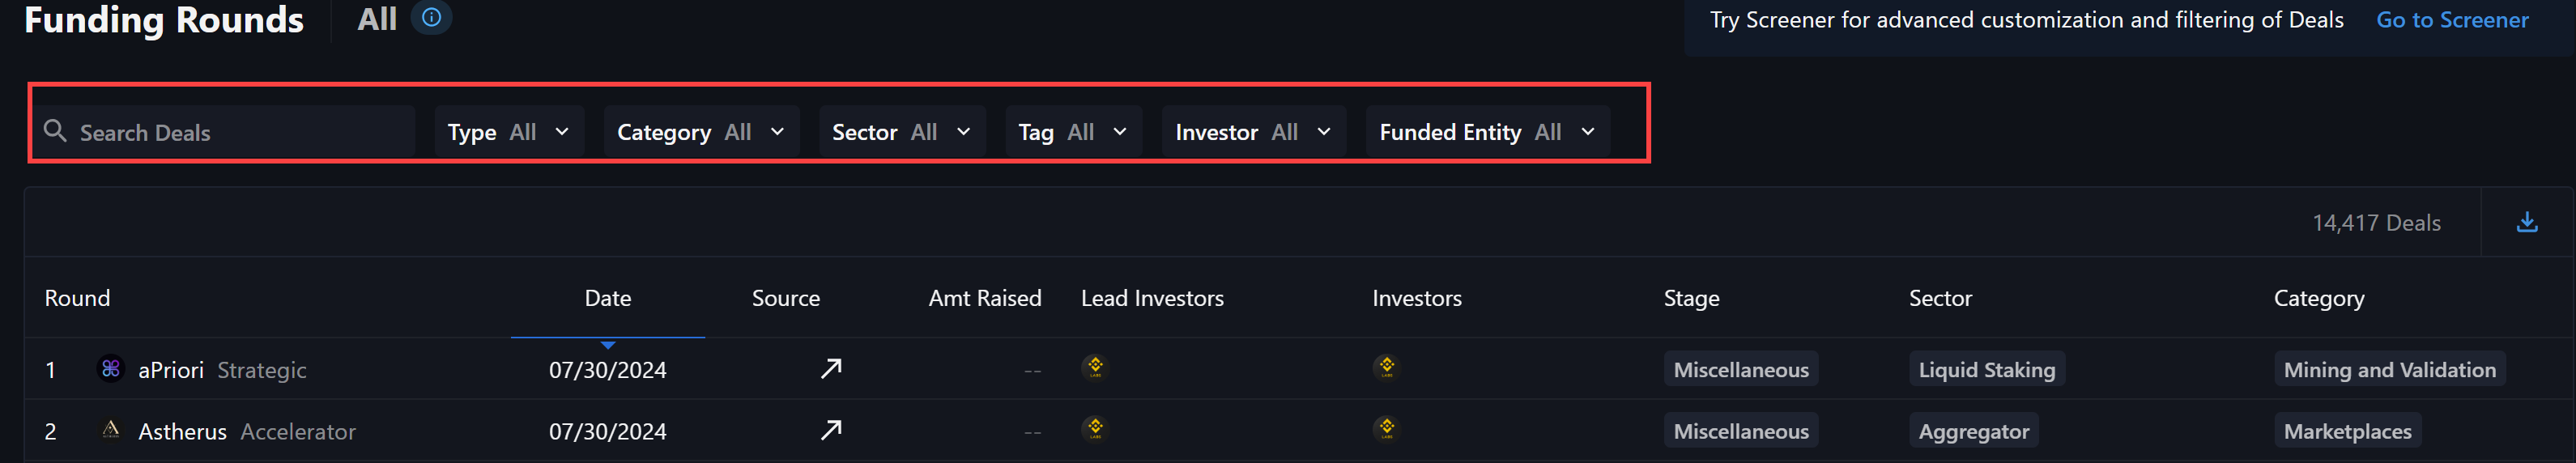2576x463 pixels.
Task: Open the Investor filter dropdown
Action: (x=1254, y=132)
